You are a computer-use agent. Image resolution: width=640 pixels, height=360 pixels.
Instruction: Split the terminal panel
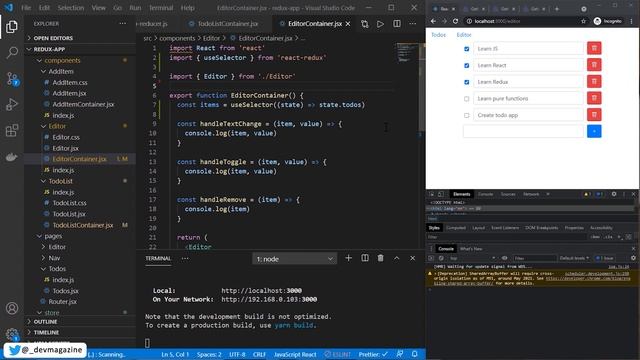tap(365, 258)
